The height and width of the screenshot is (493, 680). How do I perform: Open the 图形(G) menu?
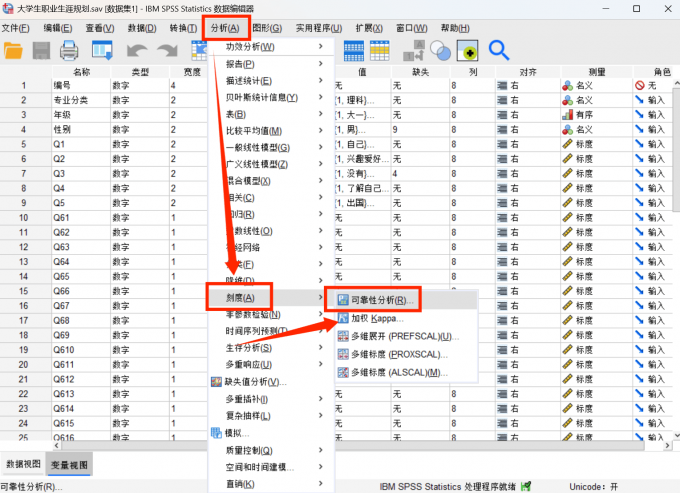coord(267,28)
